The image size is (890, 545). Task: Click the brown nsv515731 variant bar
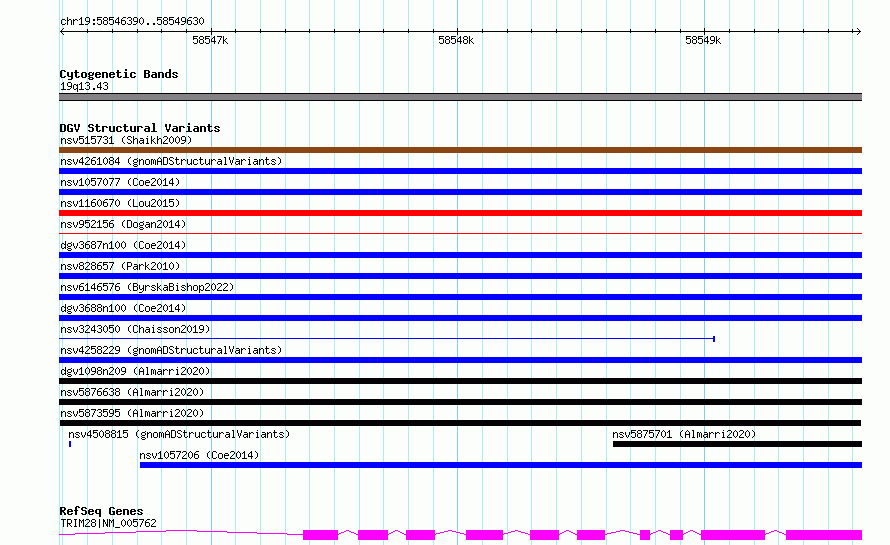click(x=460, y=150)
